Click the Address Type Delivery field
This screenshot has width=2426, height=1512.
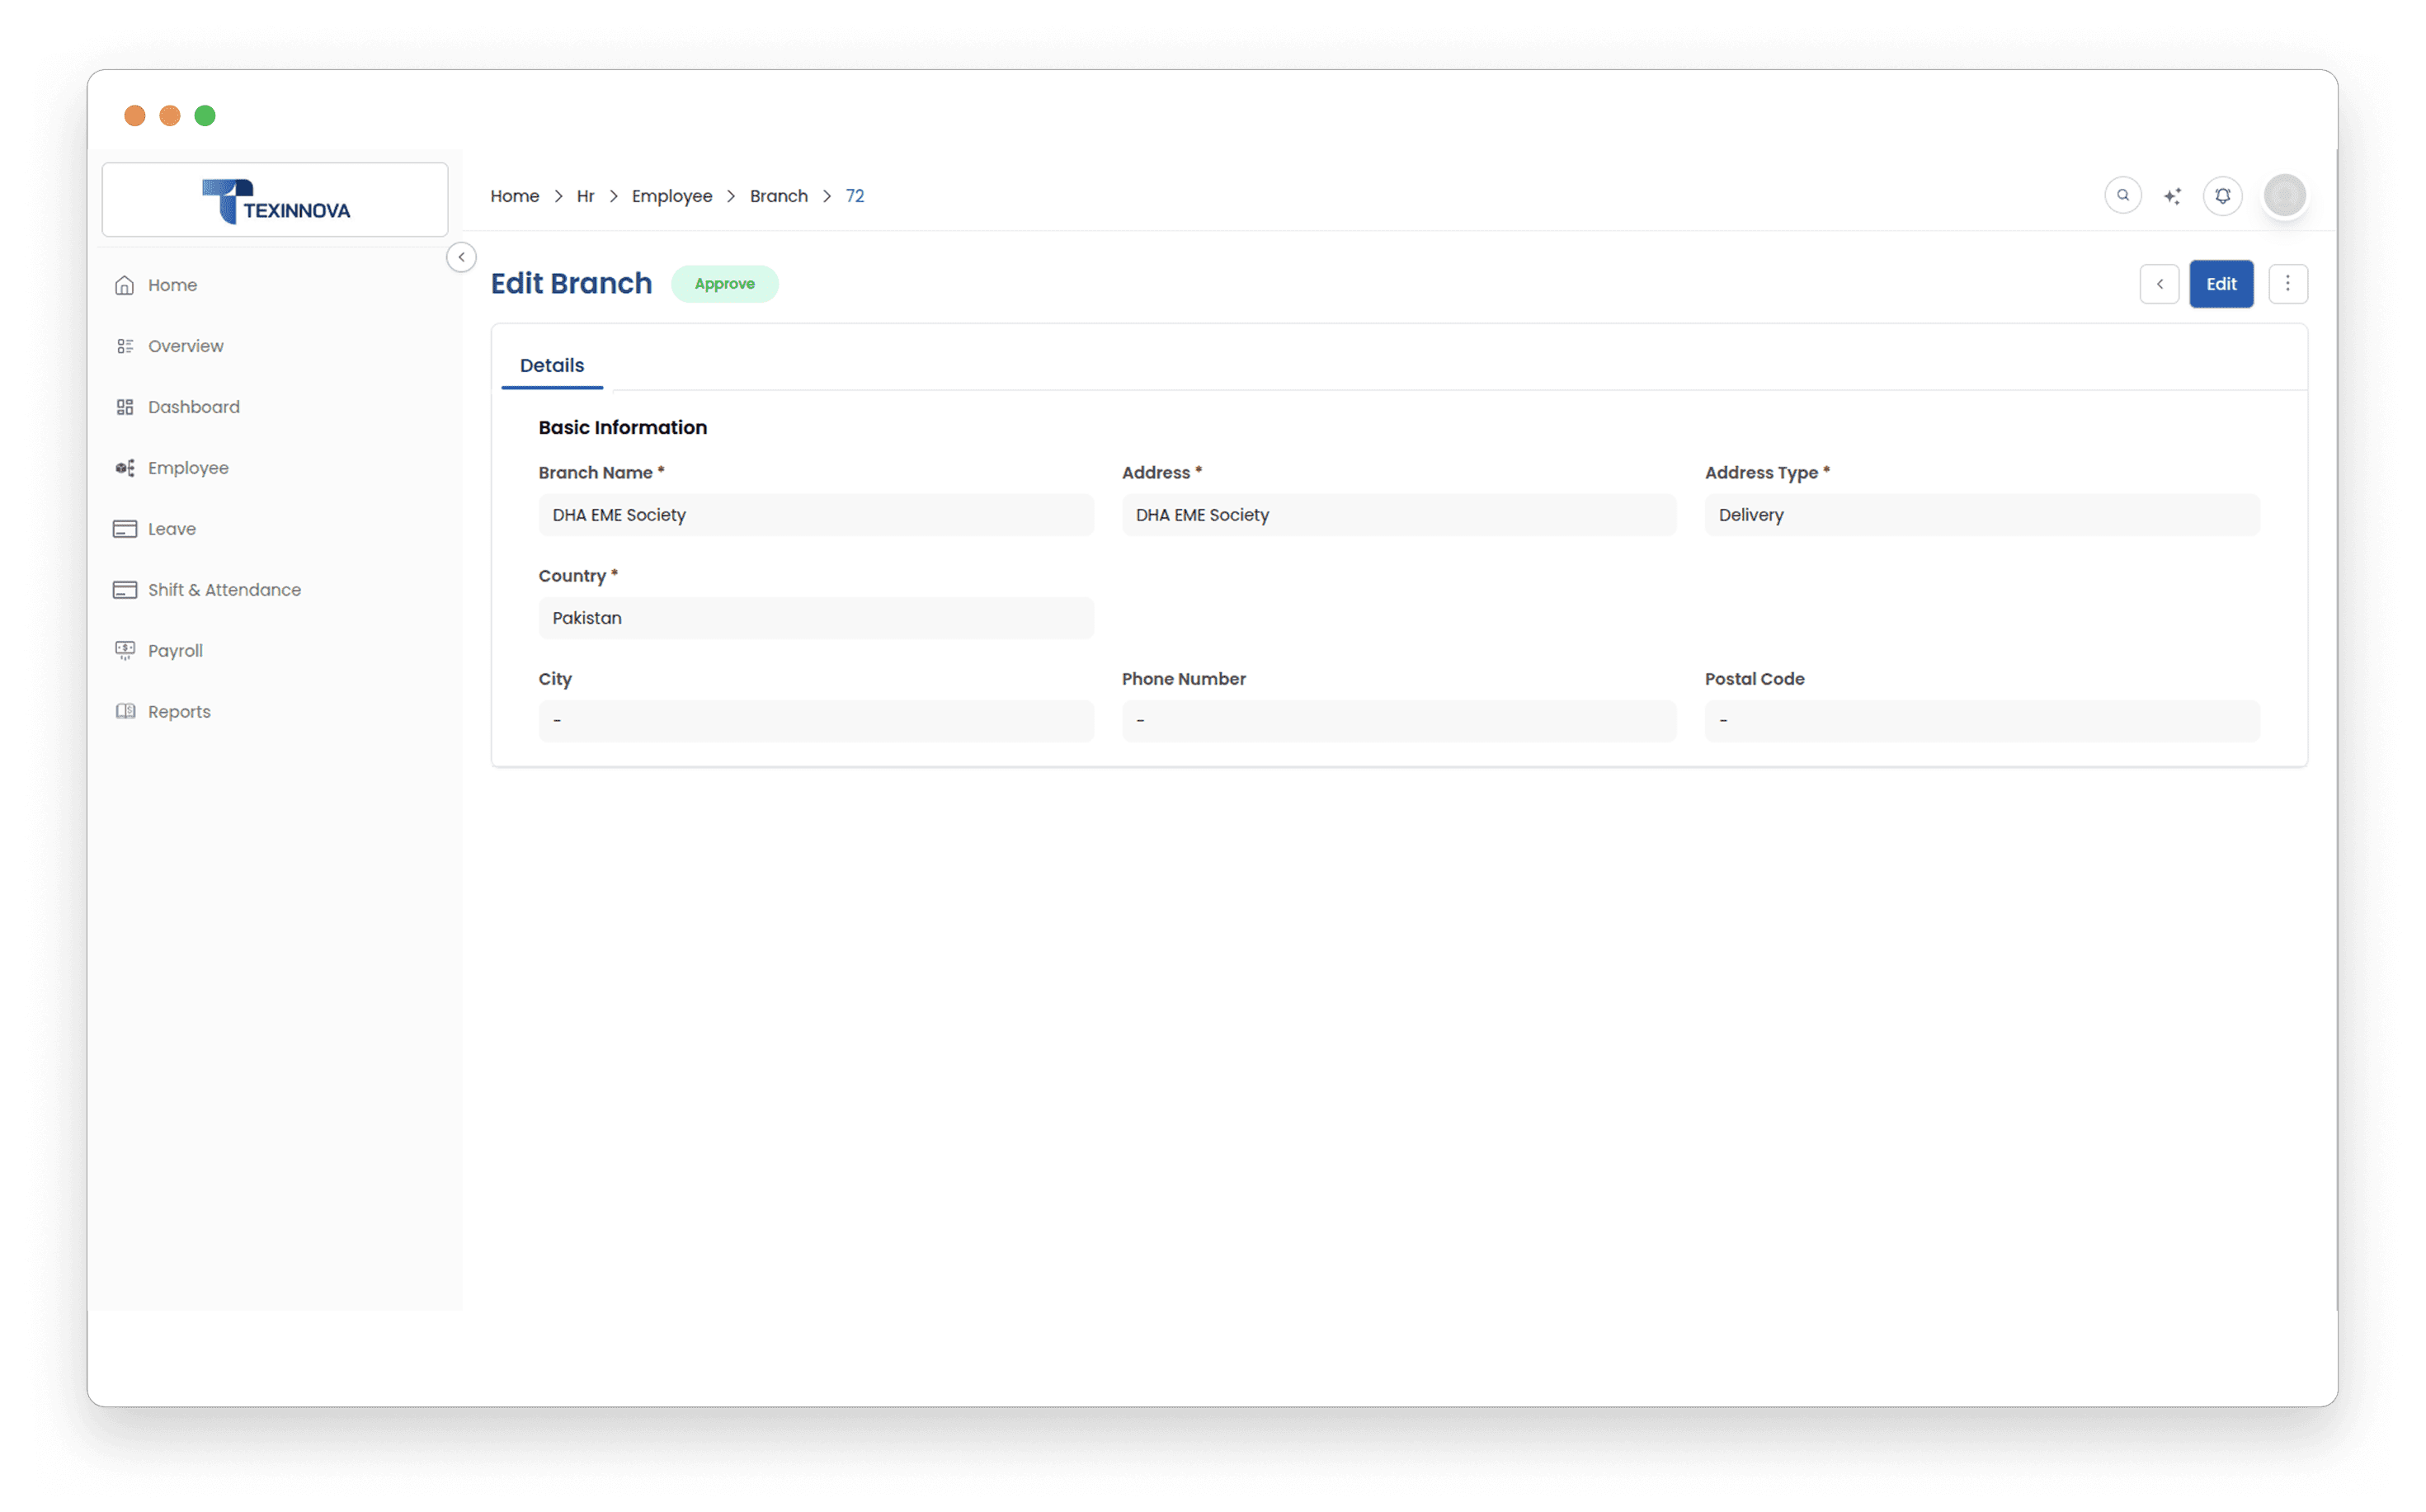1981,515
